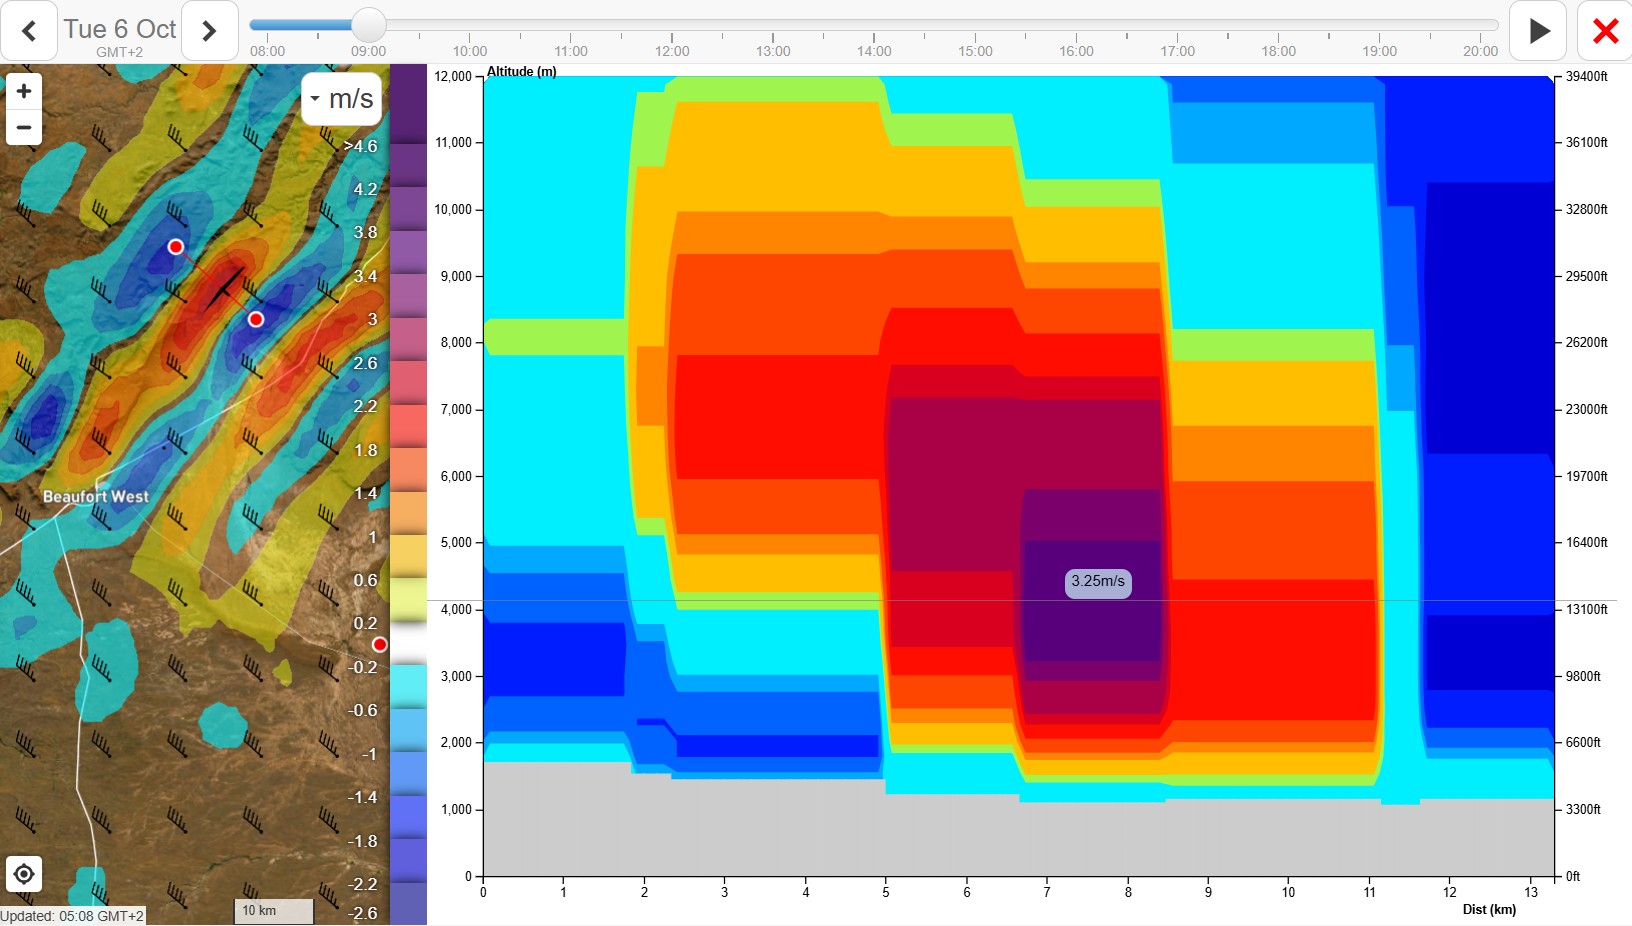
Task: Jump to 12:00 on the timeline
Action: pos(672,51)
